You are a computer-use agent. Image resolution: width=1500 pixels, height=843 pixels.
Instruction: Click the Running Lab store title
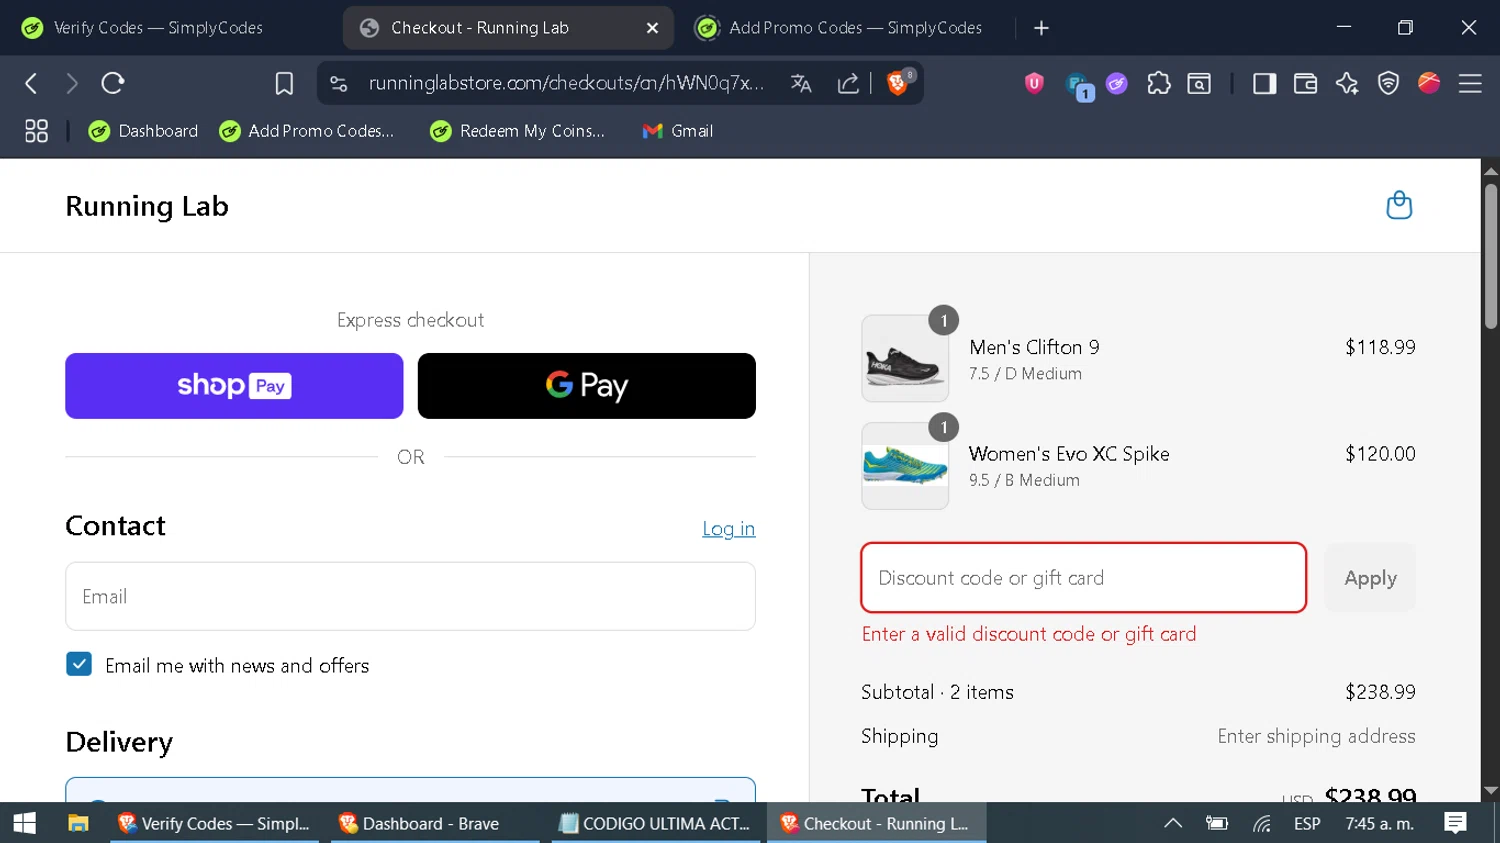click(147, 206)
